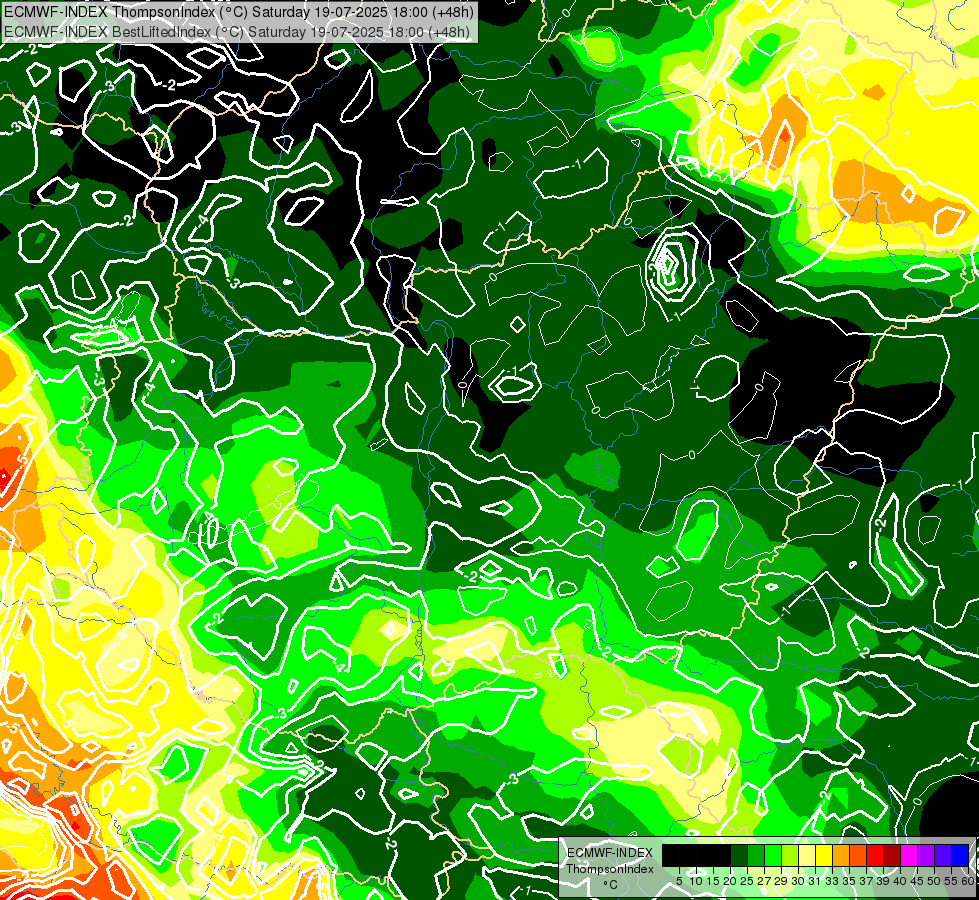This screenshot has width=979, height=900.
Task: Click the legend tick value 50
Action: pos(935,881)
